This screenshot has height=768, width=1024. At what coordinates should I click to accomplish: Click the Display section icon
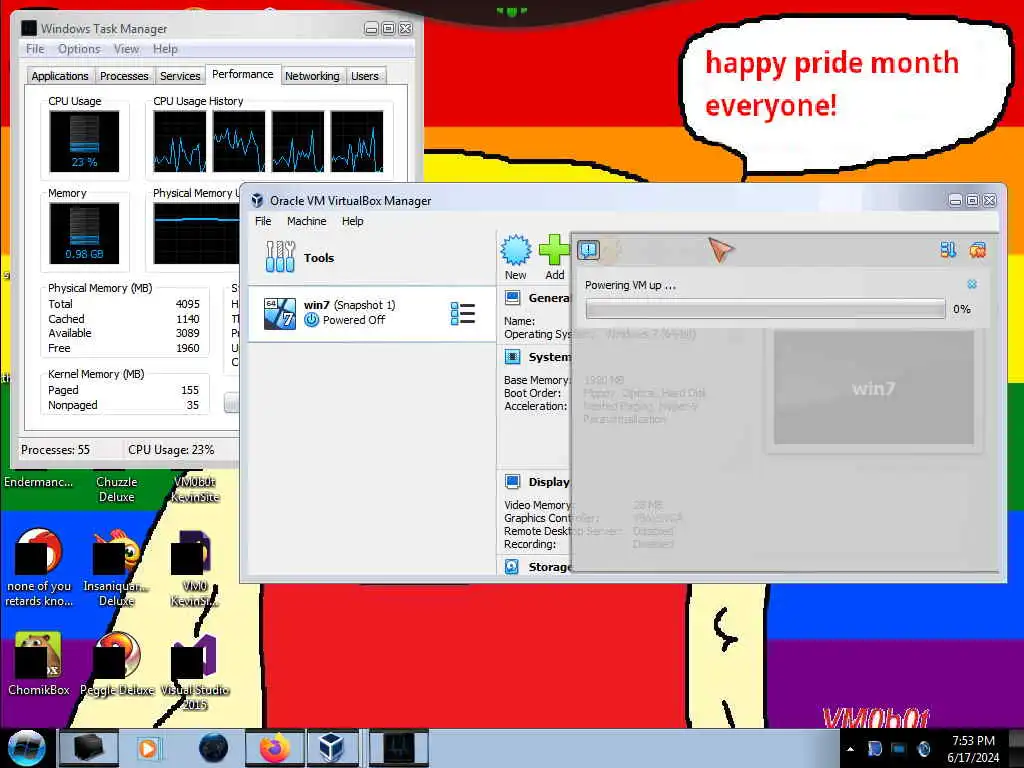click(513, 482)
